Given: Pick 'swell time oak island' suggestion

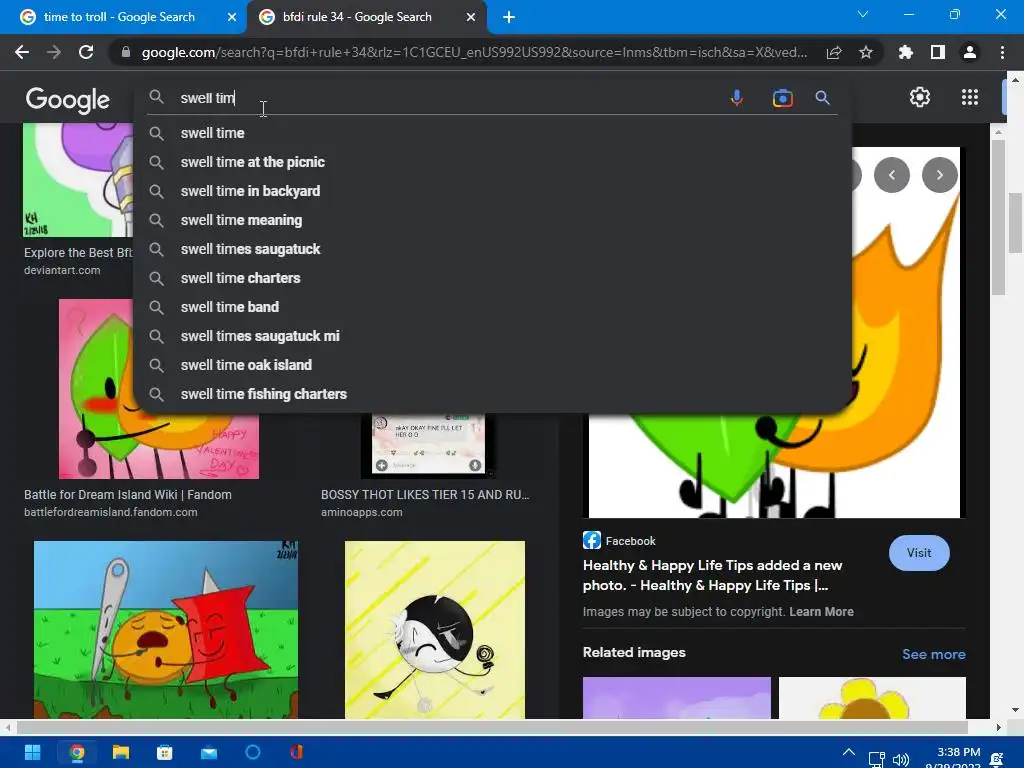Looking at the screenshot, I should click(x=492, y=365).
